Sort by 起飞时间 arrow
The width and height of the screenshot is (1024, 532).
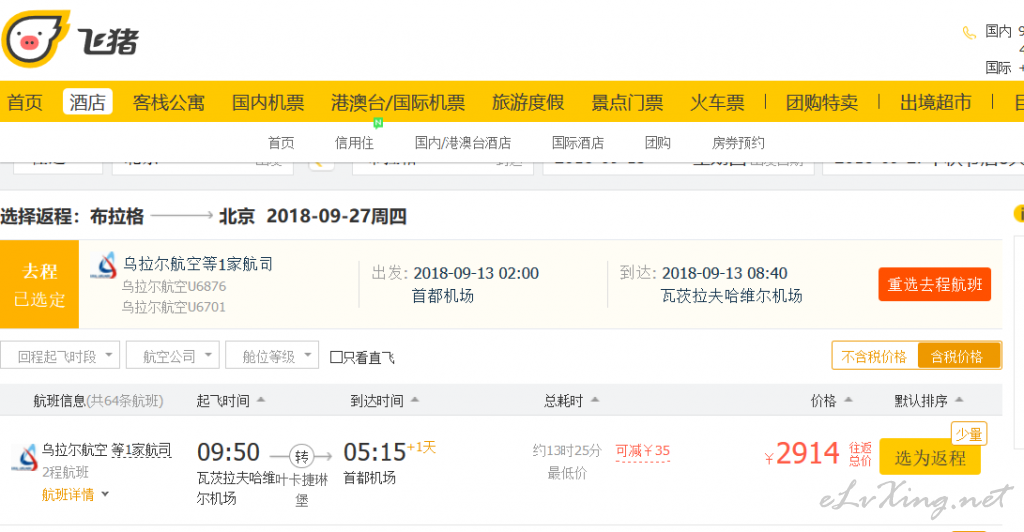261,399
